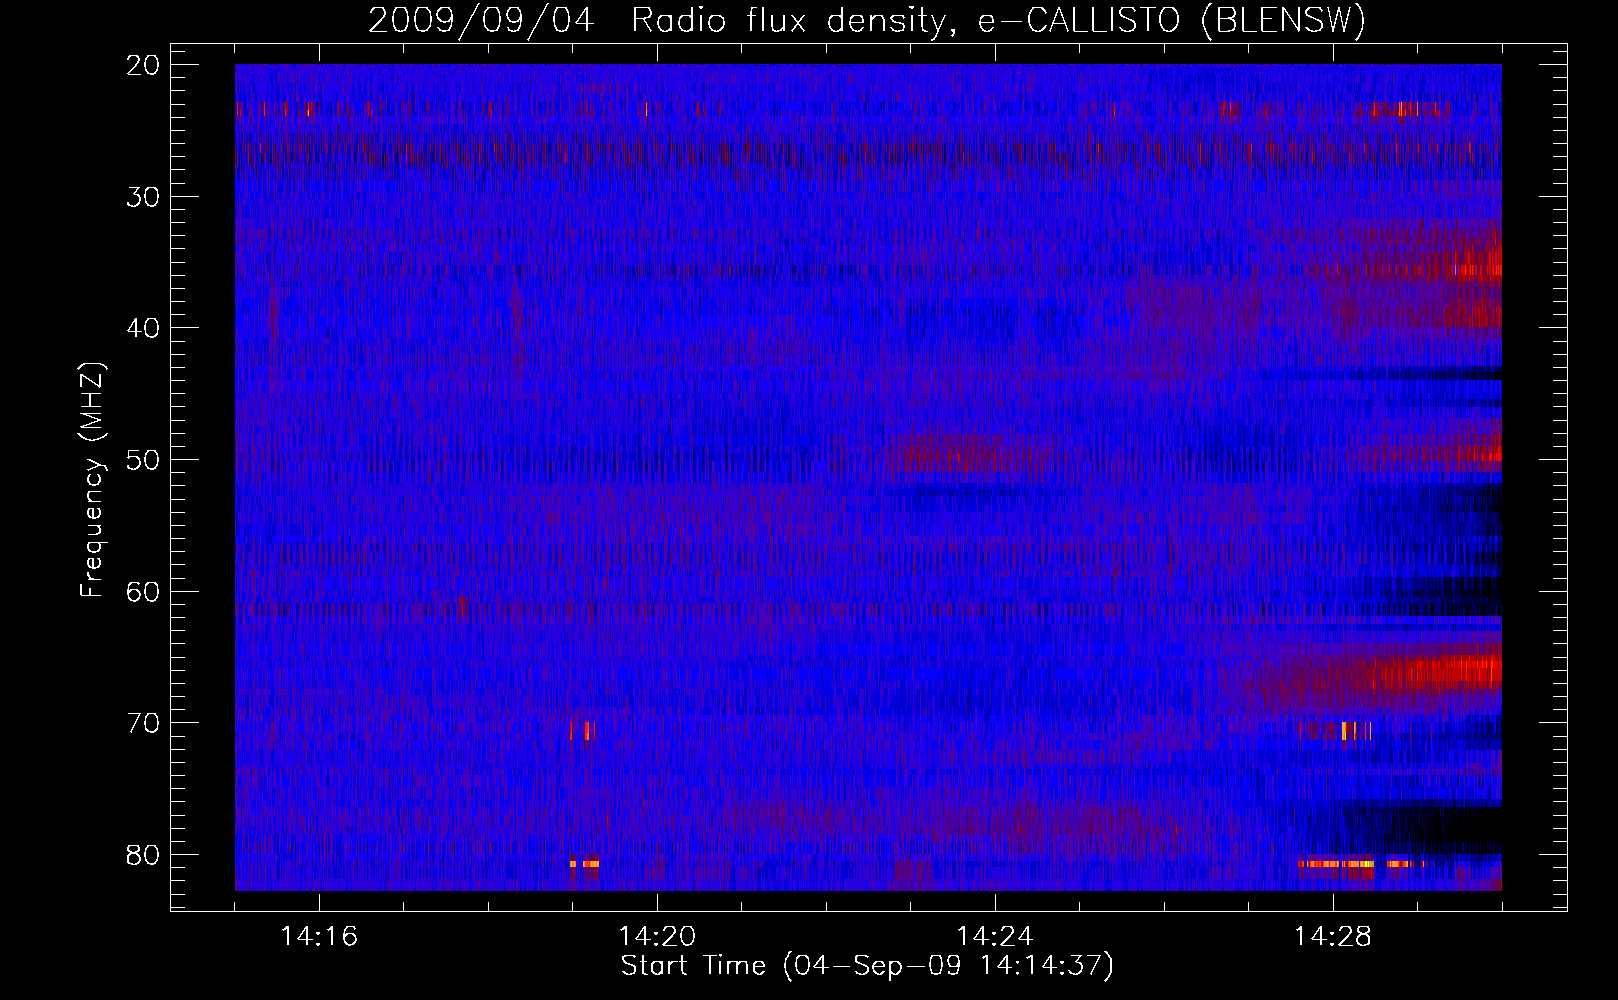
Task: Click the 14:28 time tick label
Action: (1333, 937)
